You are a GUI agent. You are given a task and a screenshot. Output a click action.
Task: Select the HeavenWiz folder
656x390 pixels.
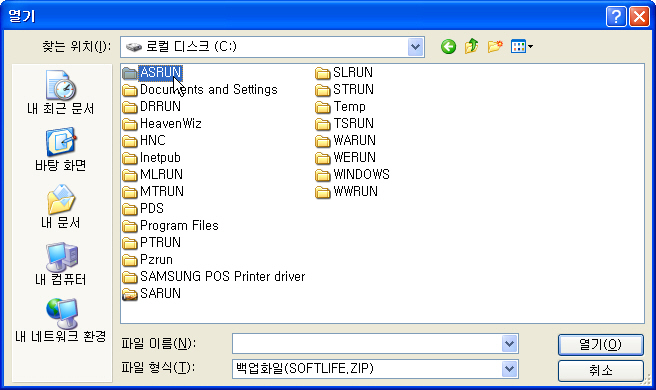coord(162,124)
